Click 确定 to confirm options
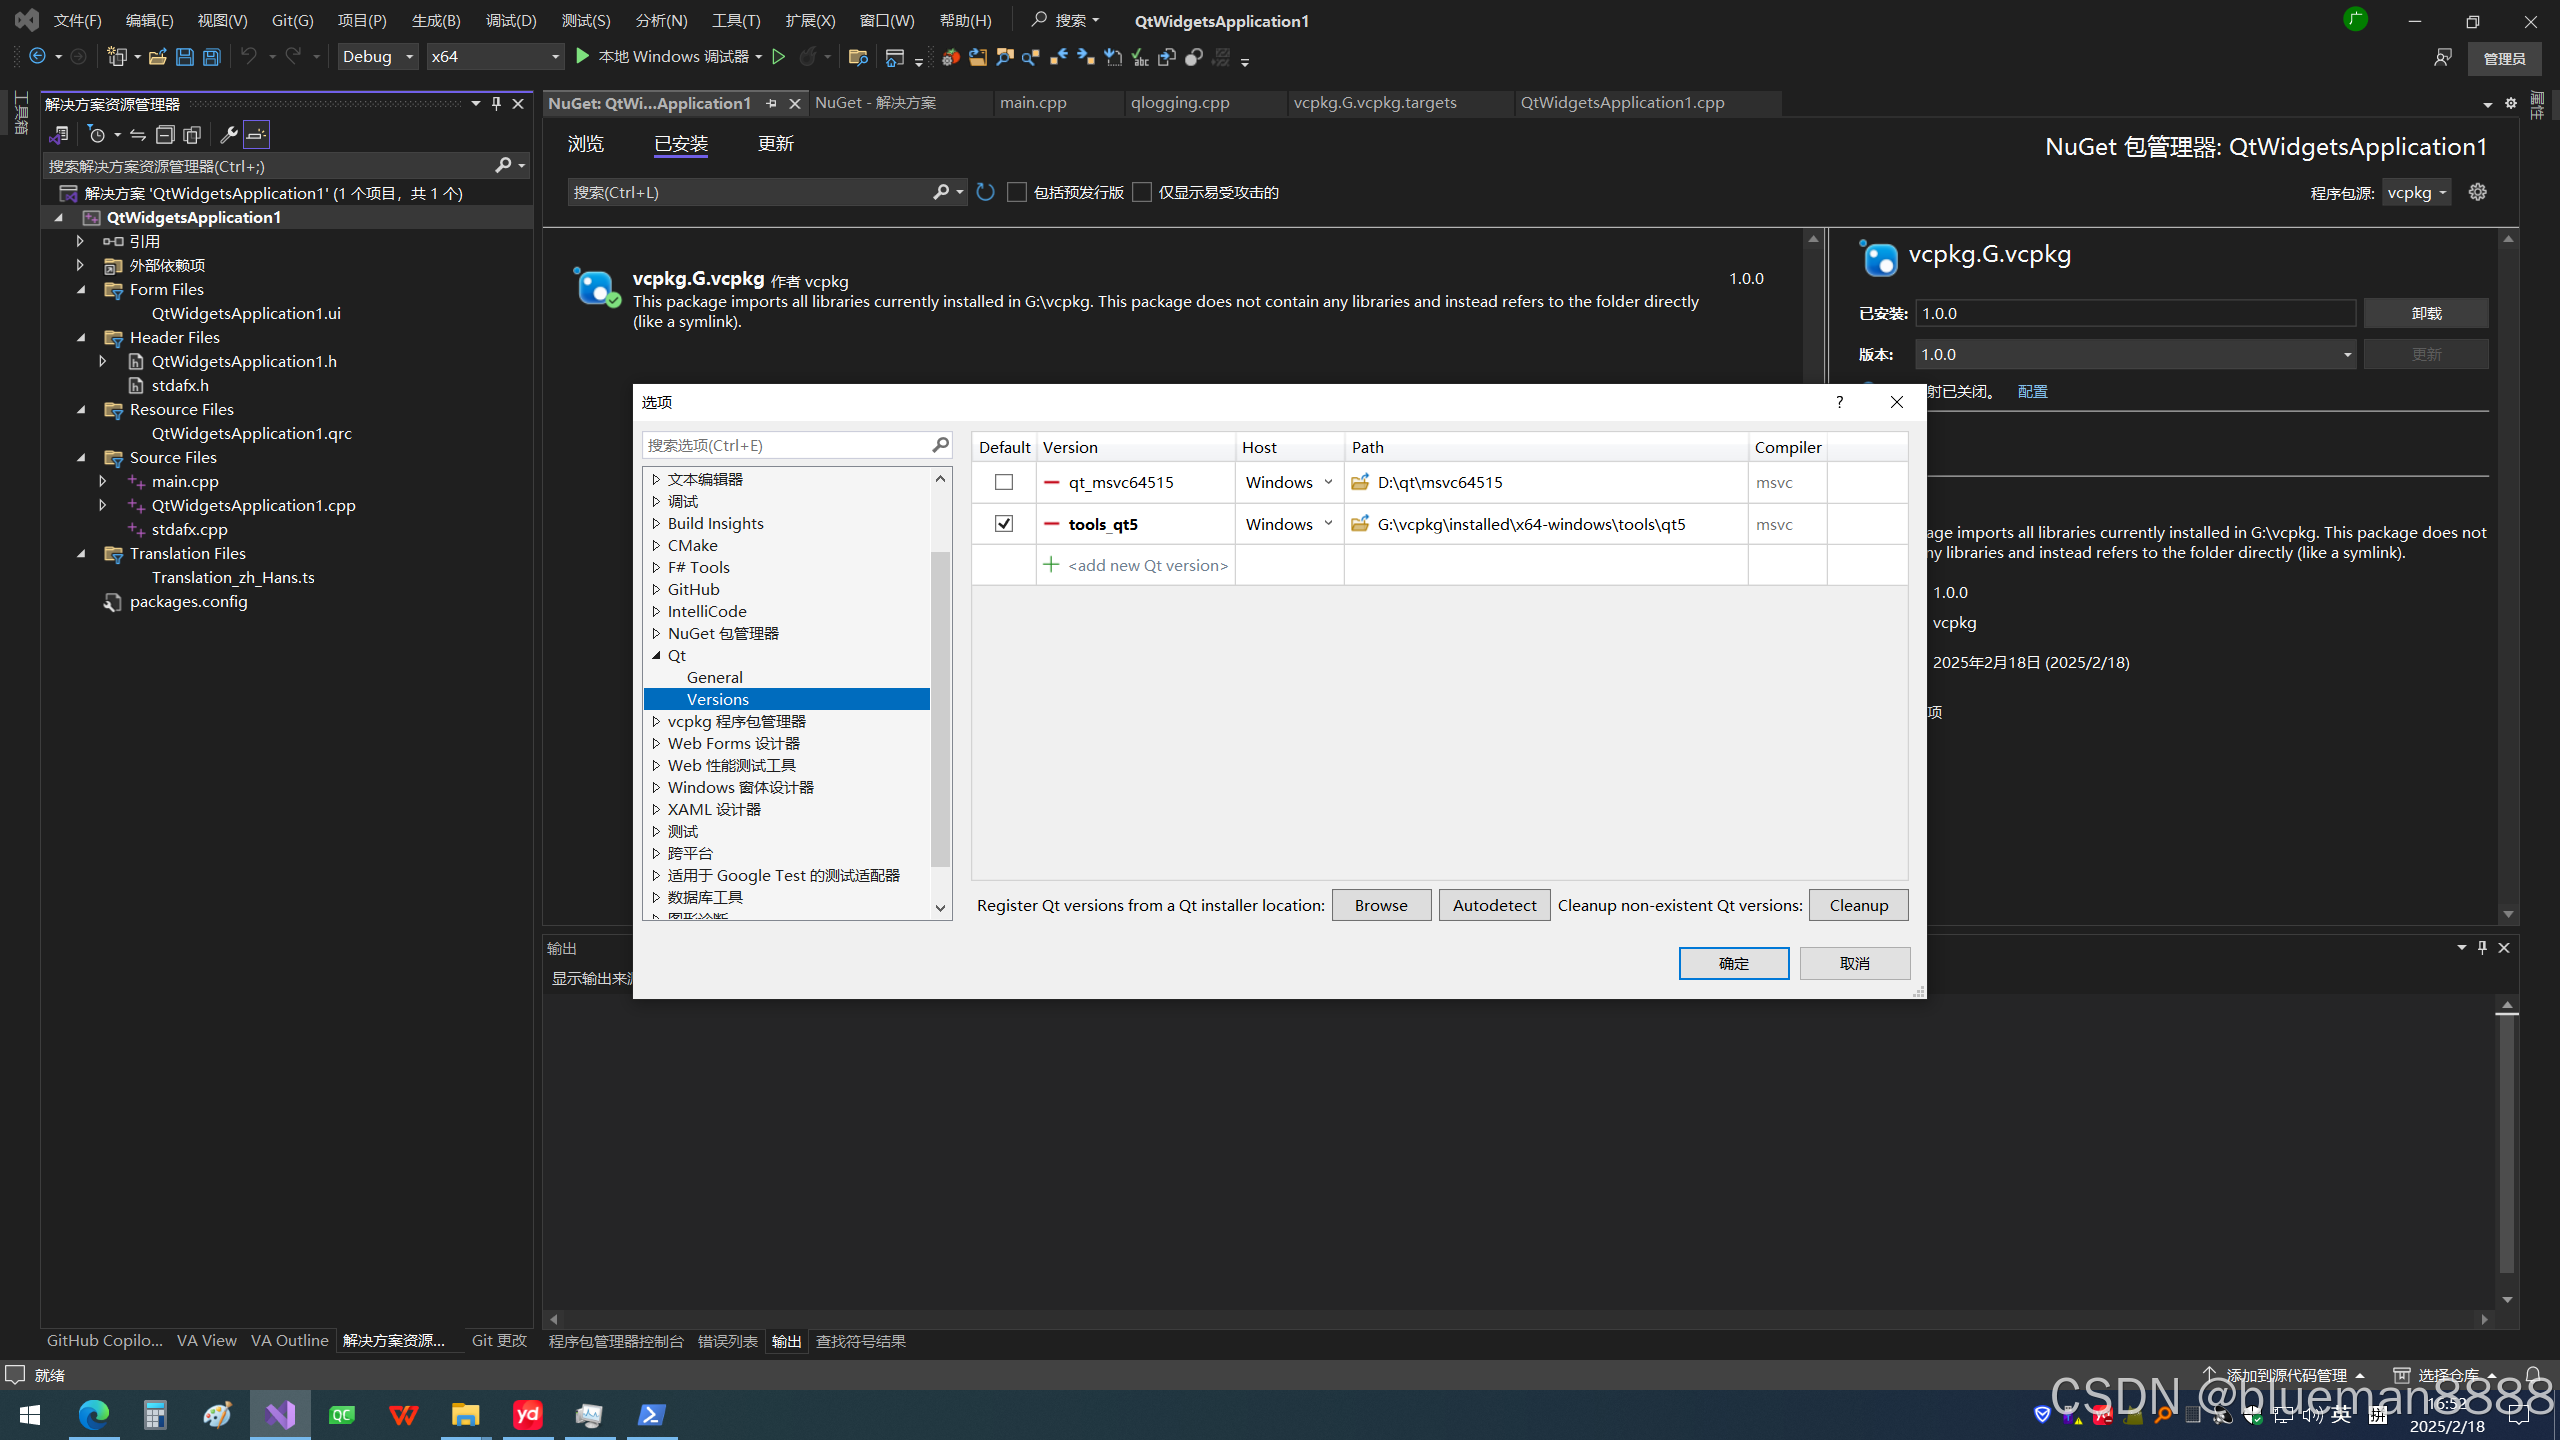The height and width of the screenshot is (1440, 2560). pos(1734,963)
